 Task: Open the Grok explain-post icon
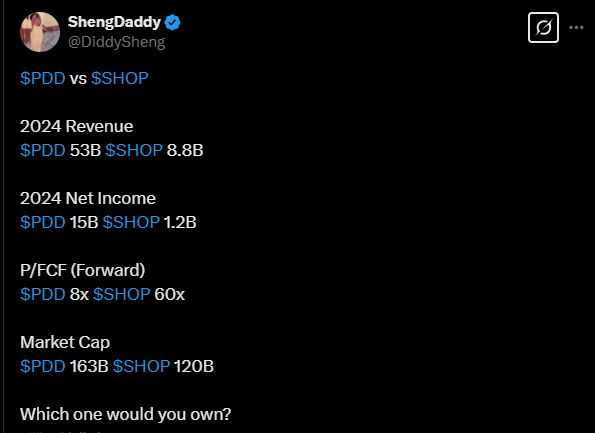[x=543, y=28]
